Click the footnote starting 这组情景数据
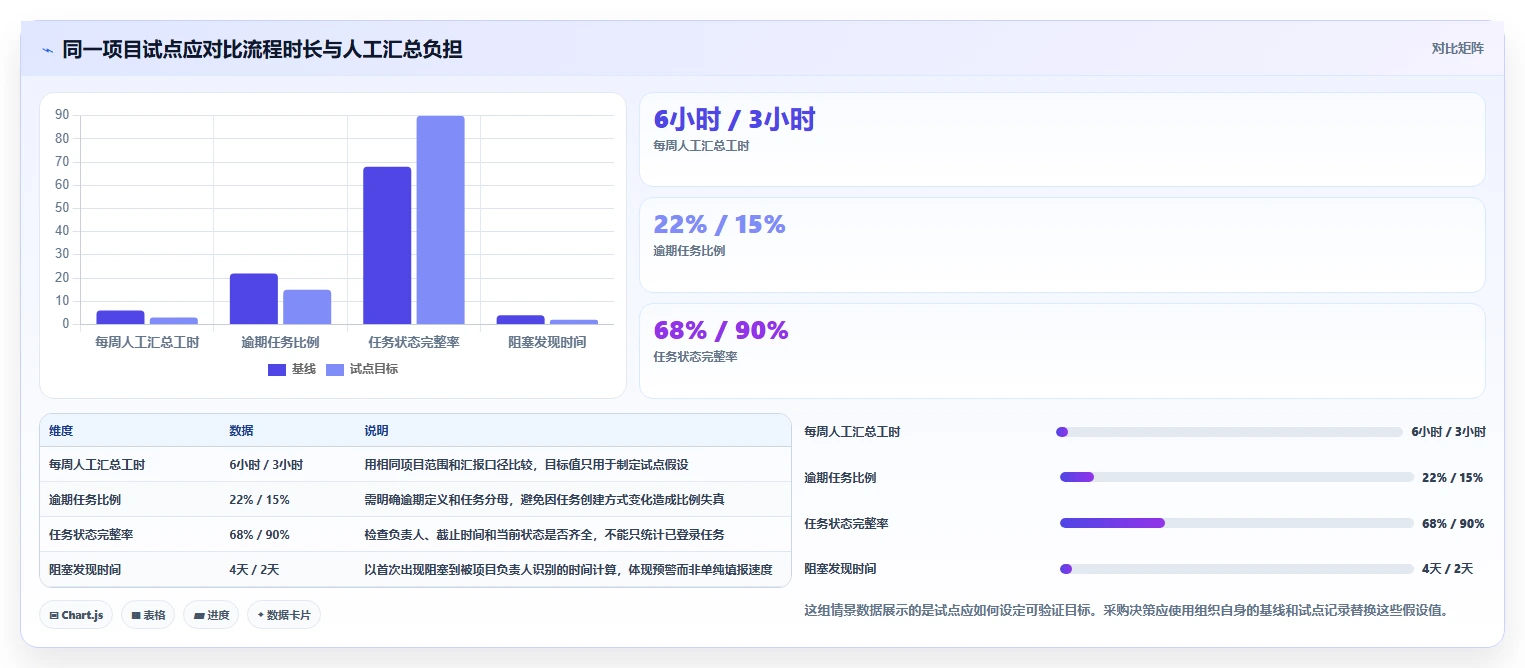This screenshot has width=1525, height=668. [x=1126, y=610]
